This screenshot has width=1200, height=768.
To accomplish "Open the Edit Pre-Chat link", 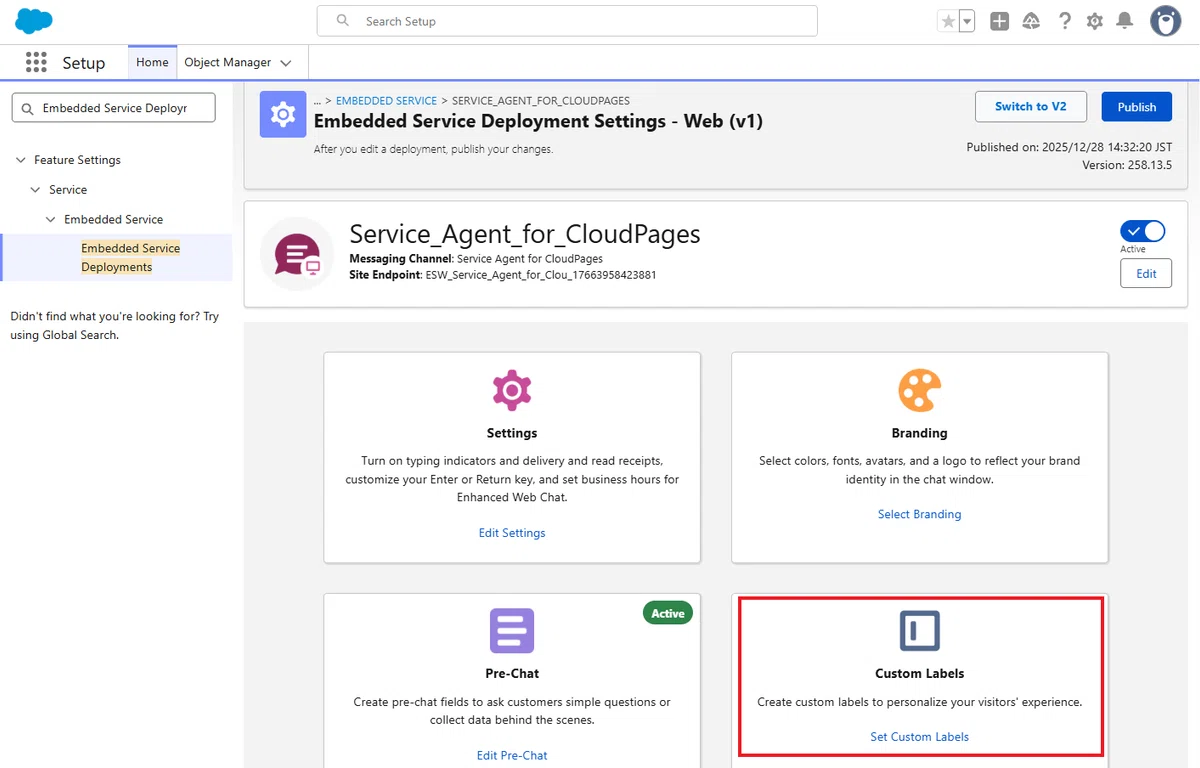I will pos(512,755).
